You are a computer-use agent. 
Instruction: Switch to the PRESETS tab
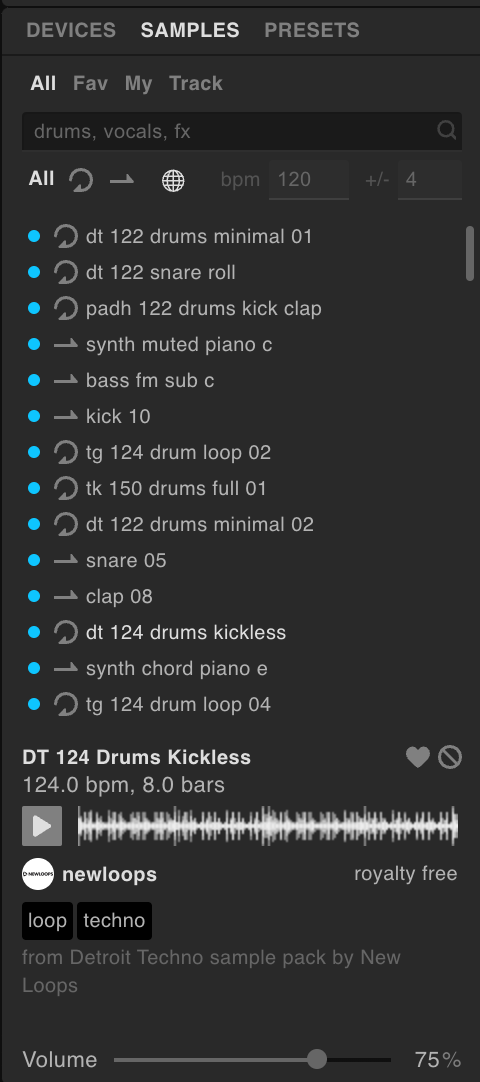312,30
